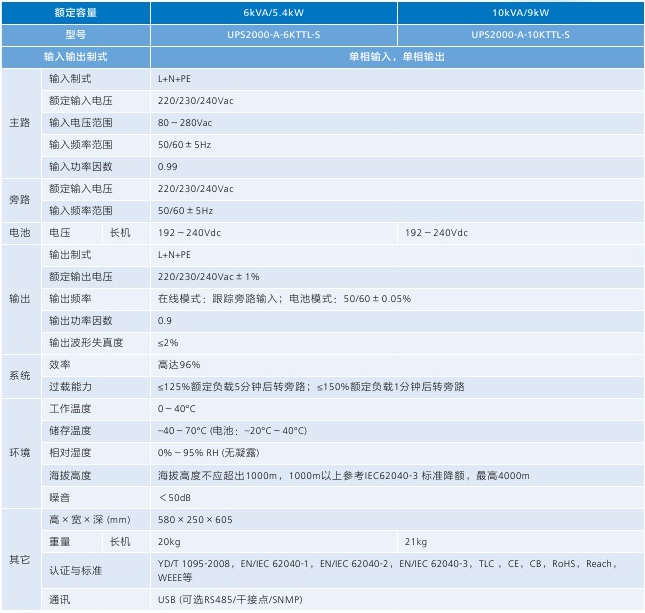
Task: Select the value 220/230/240Vac ± 1%
Action: coord(209,277)
